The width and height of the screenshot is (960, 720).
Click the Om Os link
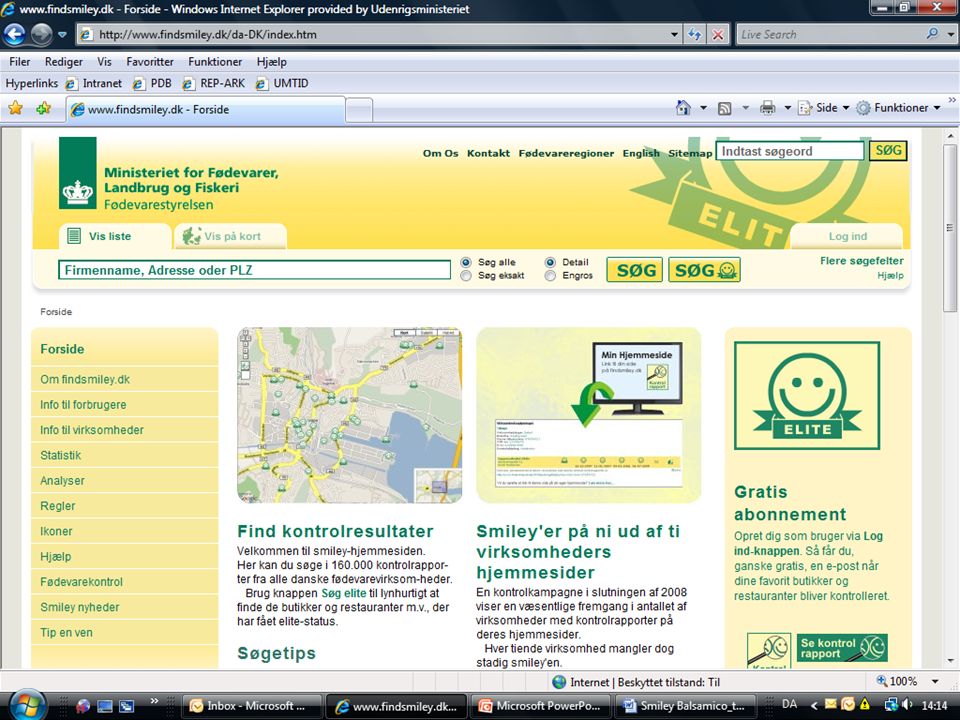click(x=440, y=153)
